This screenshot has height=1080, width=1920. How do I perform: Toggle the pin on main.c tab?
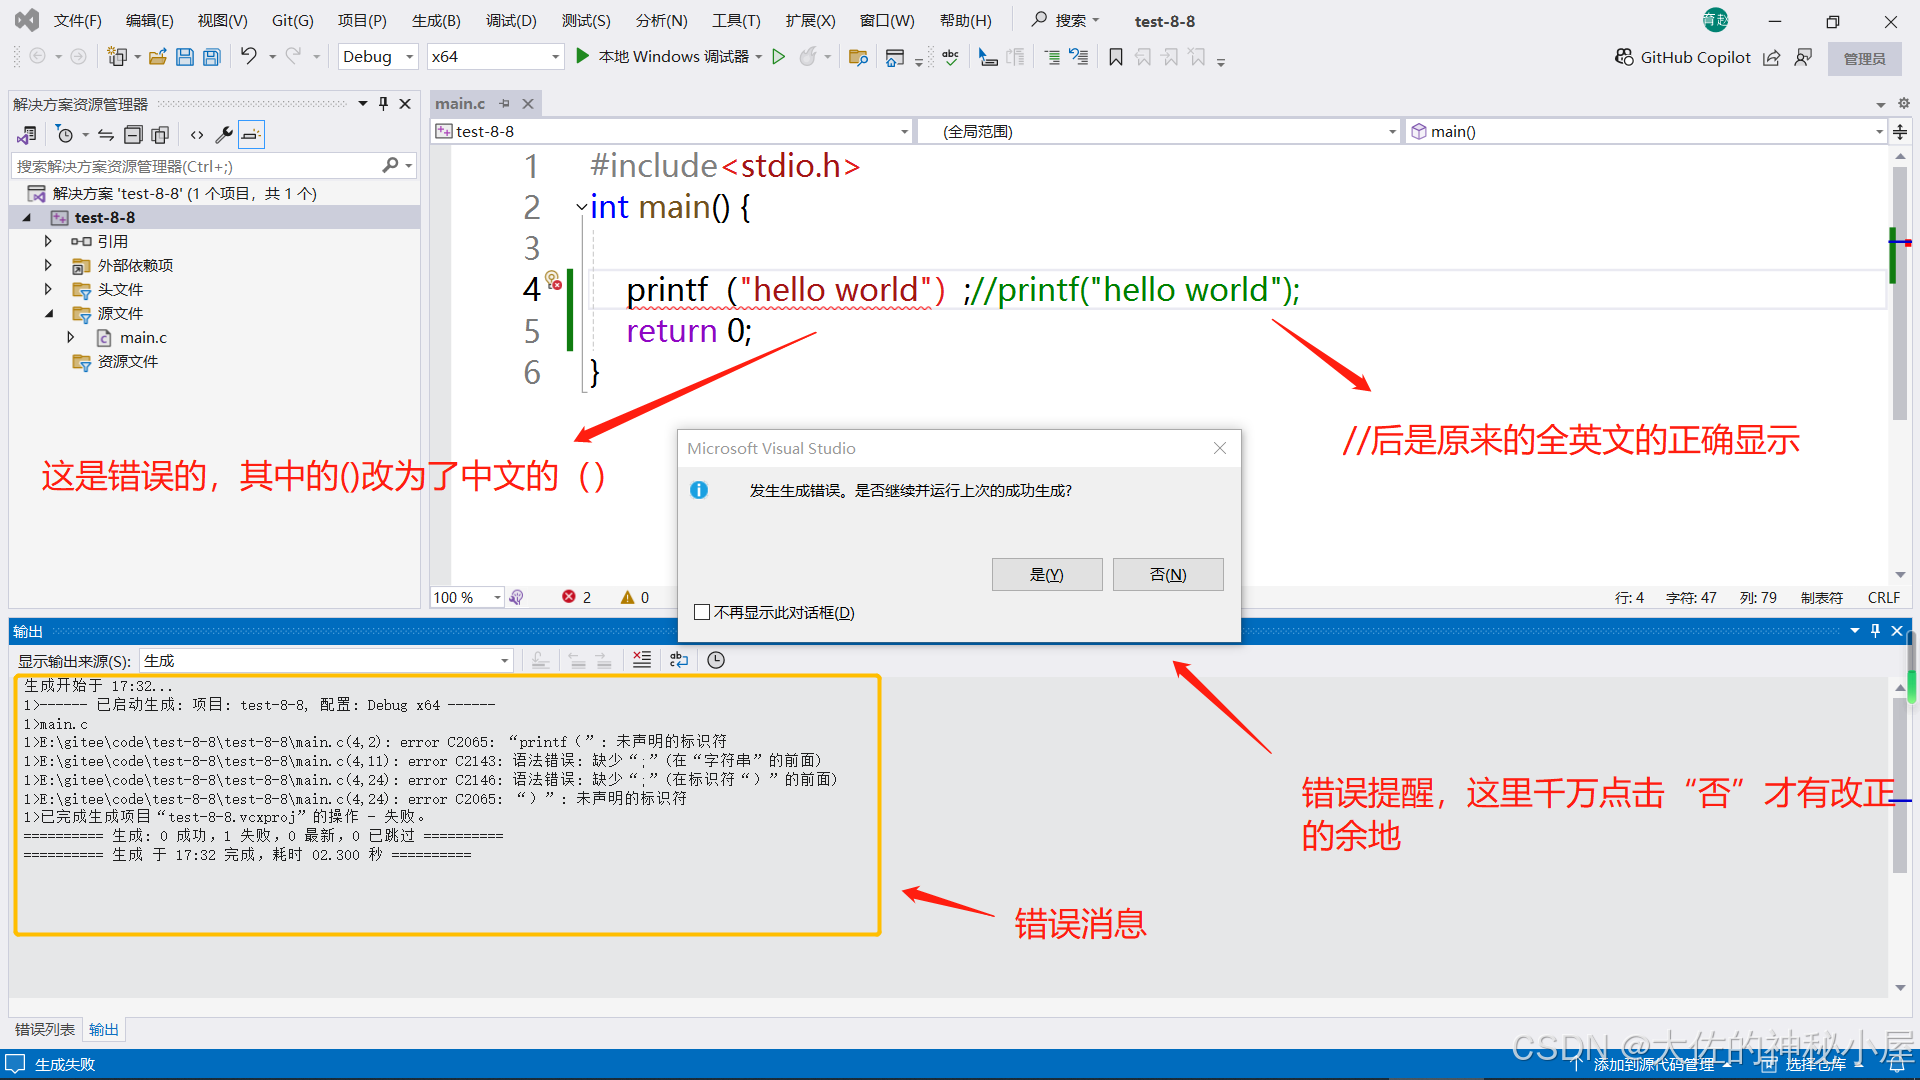[x=505, y=103]
